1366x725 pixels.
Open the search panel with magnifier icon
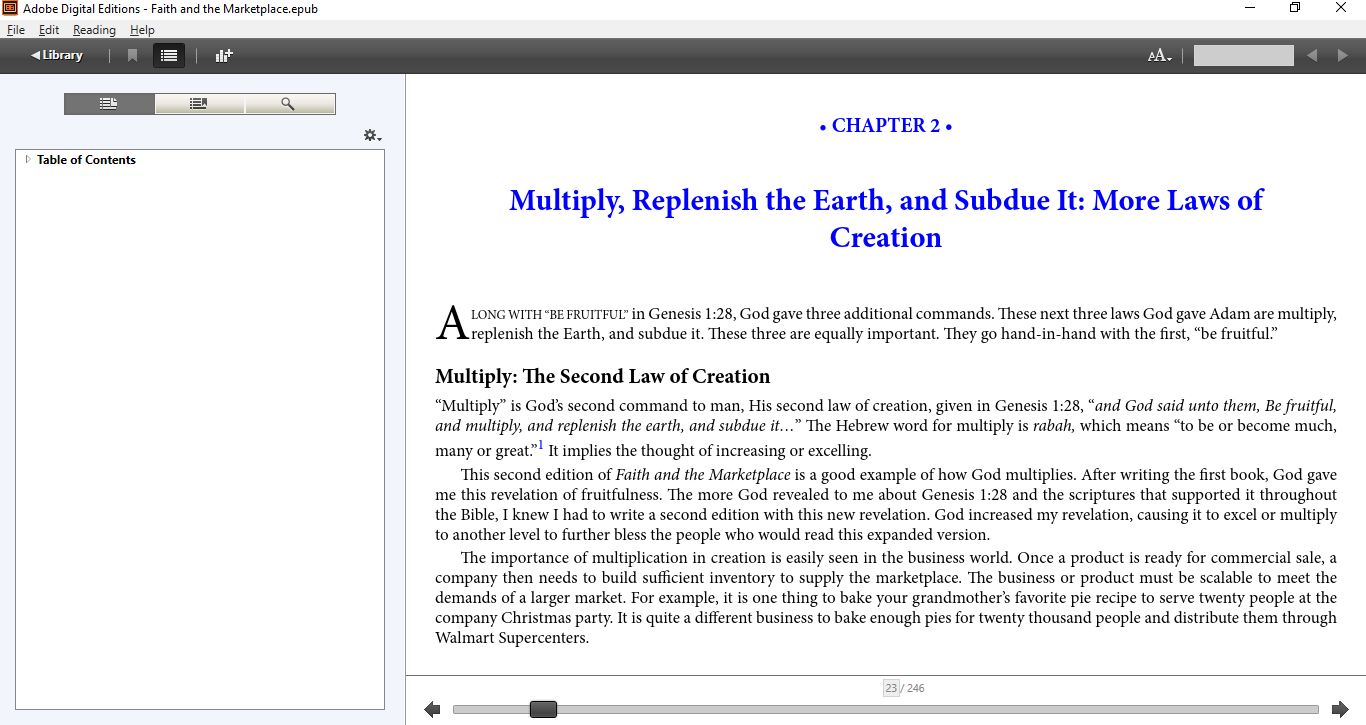pyautogui.click(x=289, y=104)
